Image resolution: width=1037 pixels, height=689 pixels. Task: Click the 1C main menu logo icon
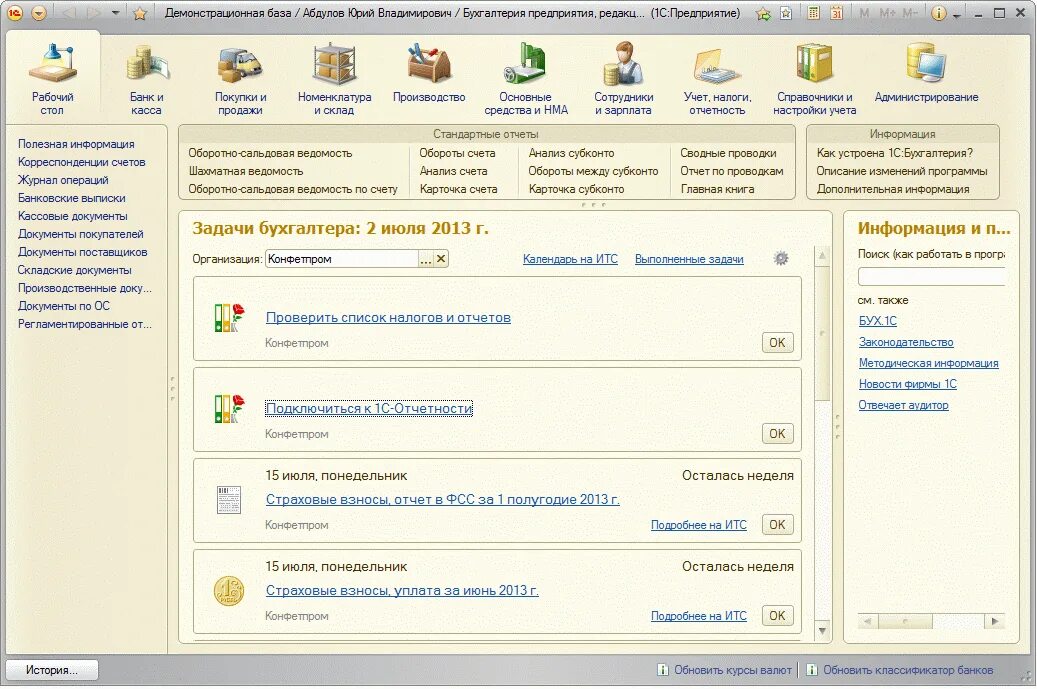15,13
